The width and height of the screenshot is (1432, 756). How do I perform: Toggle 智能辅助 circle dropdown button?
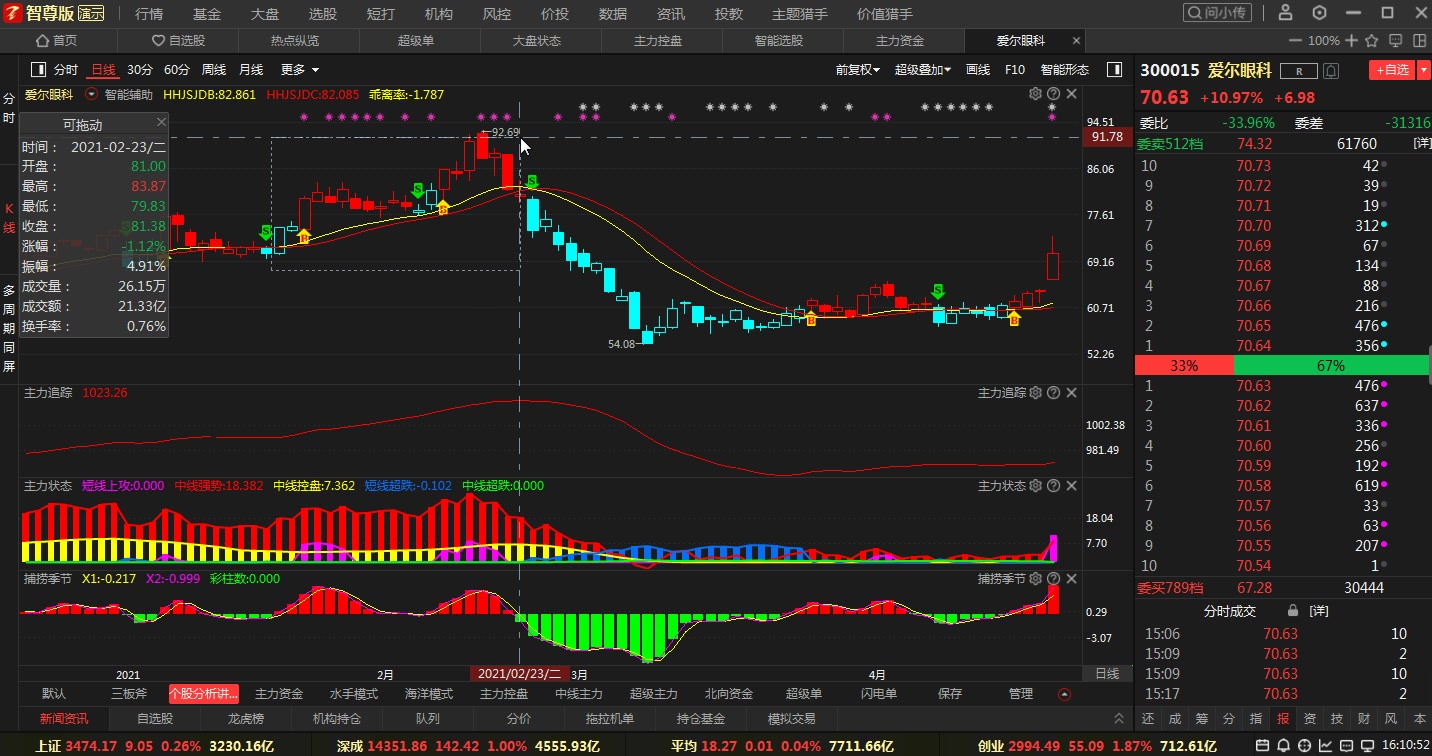(x=92, y=94)
